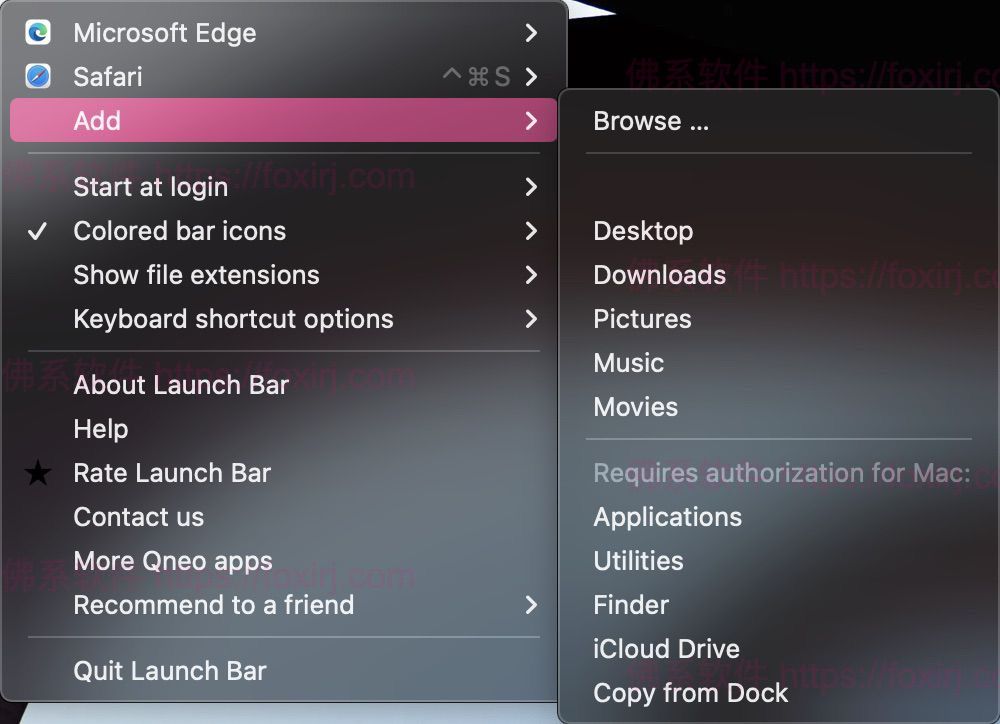Viewport: 1000px width, 724px height.
Task: Toggle the Colored bar icons checkmark
Action: [x=36, y=231]
